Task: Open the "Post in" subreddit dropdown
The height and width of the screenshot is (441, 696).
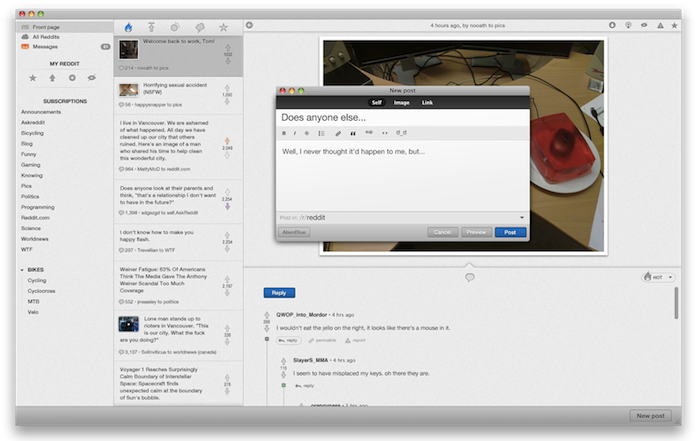Action: [x=521, y=217]
